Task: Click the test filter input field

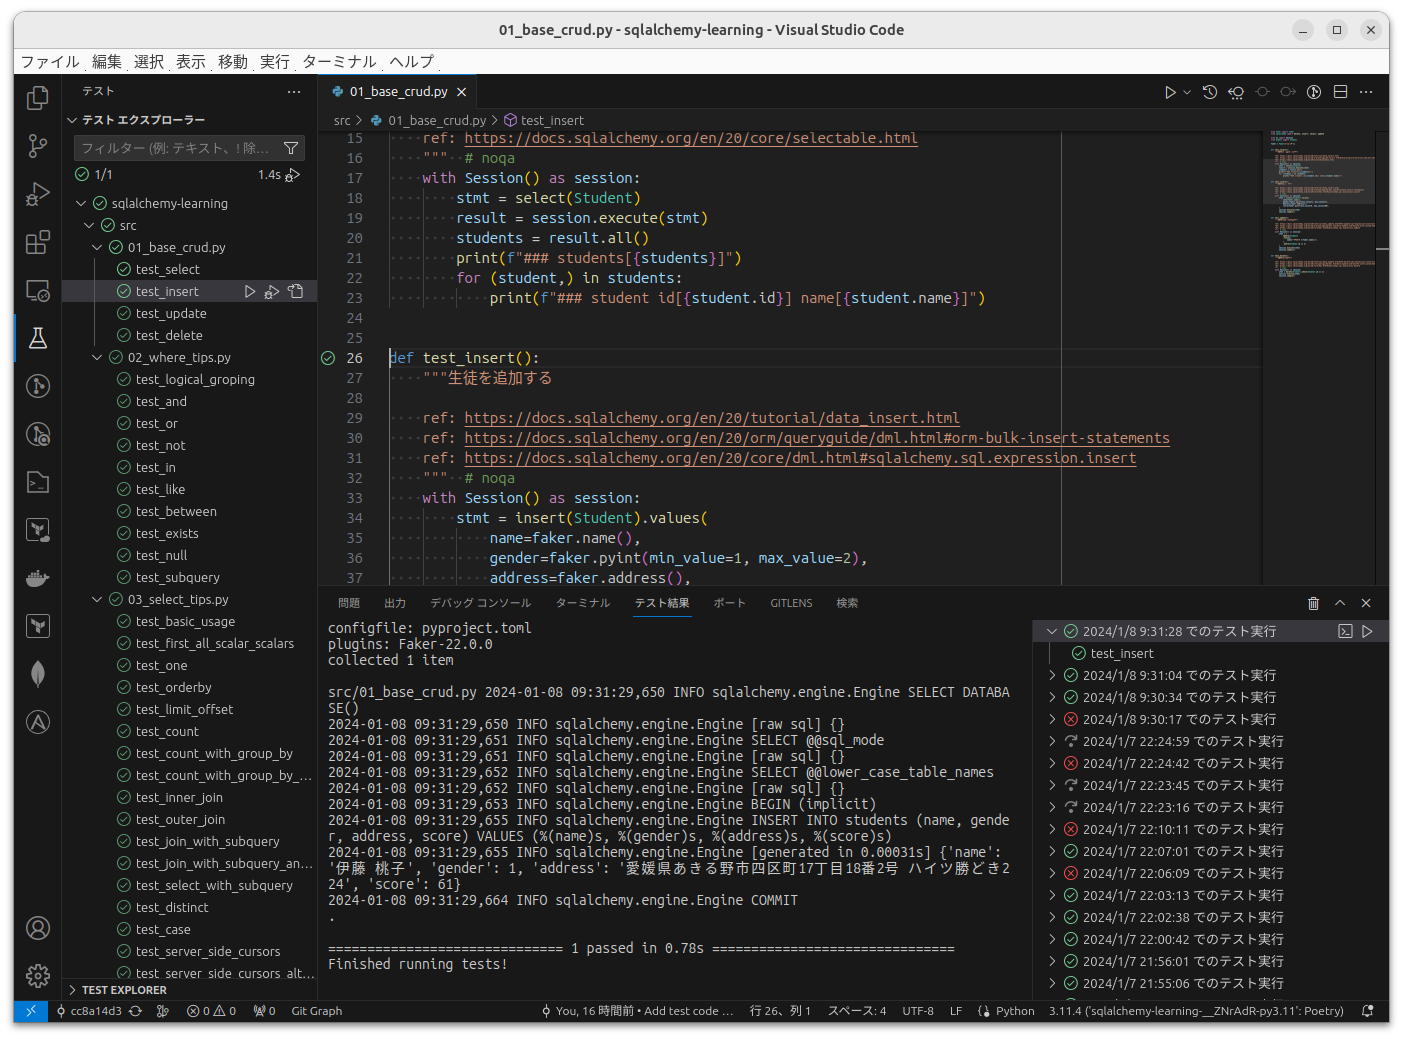Action: (x=177, y=148)
